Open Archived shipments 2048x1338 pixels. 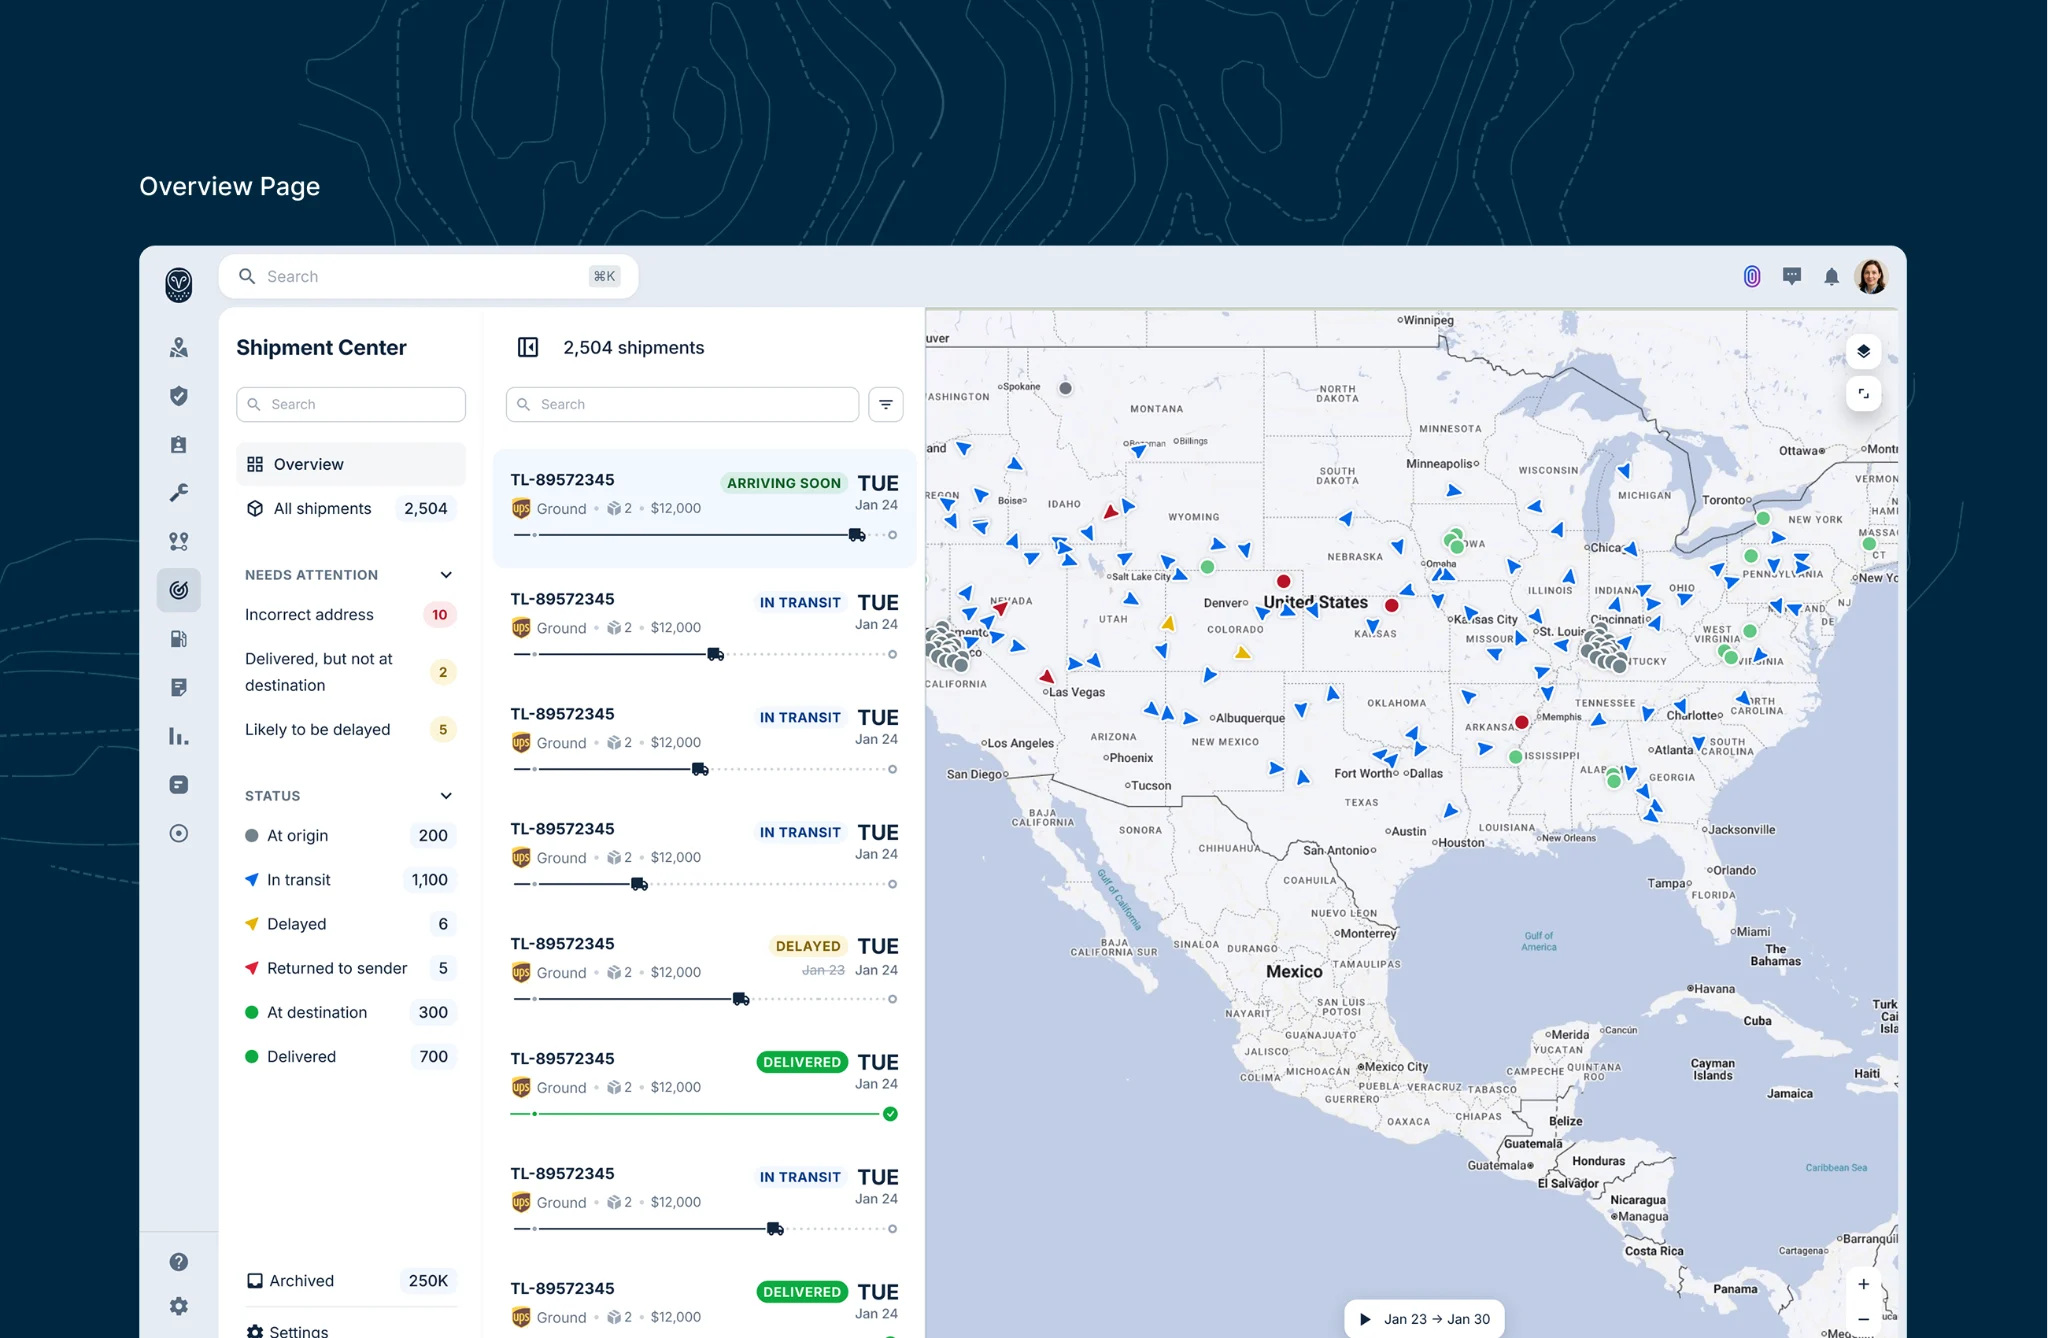pyautogui.click(x=350, y=1281)
